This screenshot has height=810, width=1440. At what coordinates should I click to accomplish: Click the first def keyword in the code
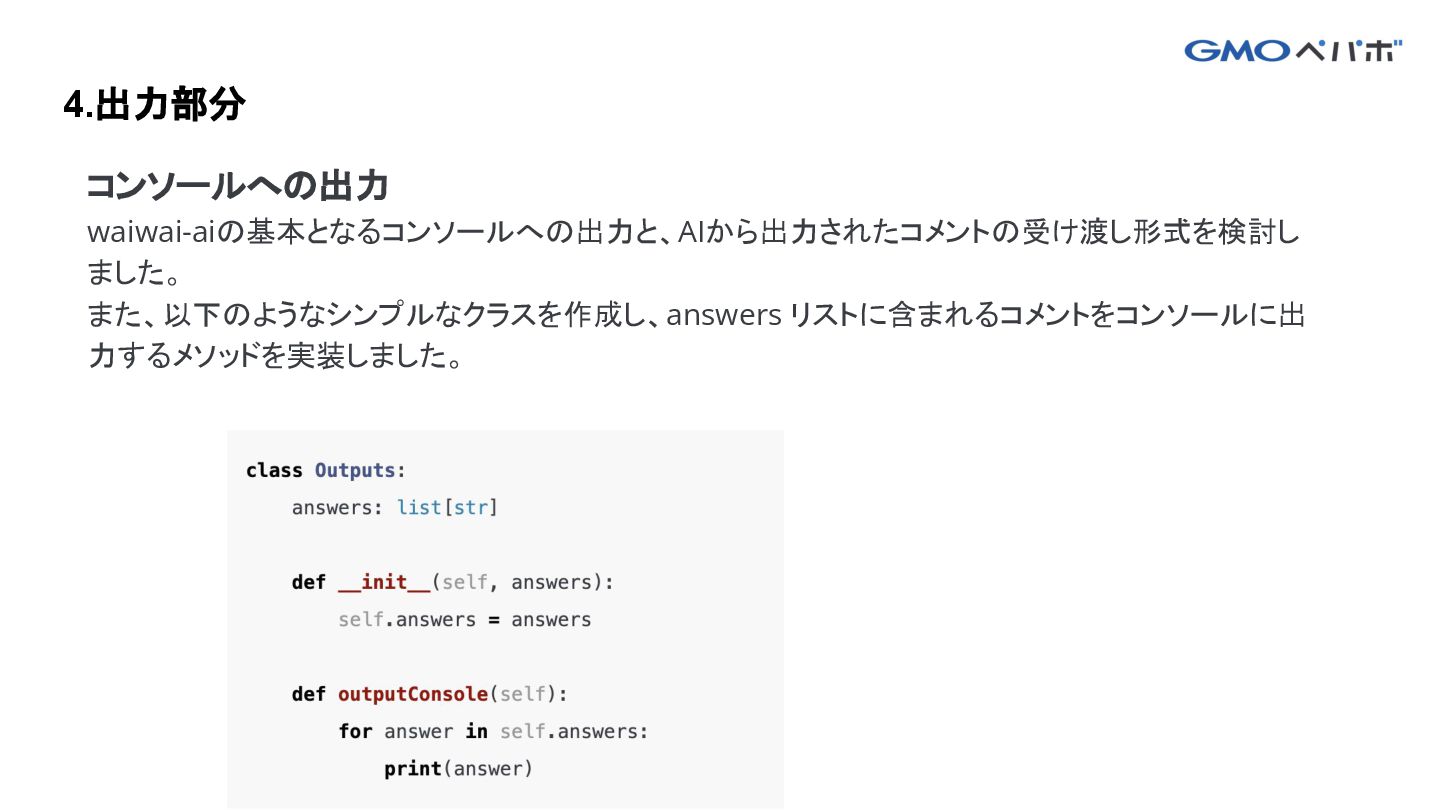[x=309, y=582]
